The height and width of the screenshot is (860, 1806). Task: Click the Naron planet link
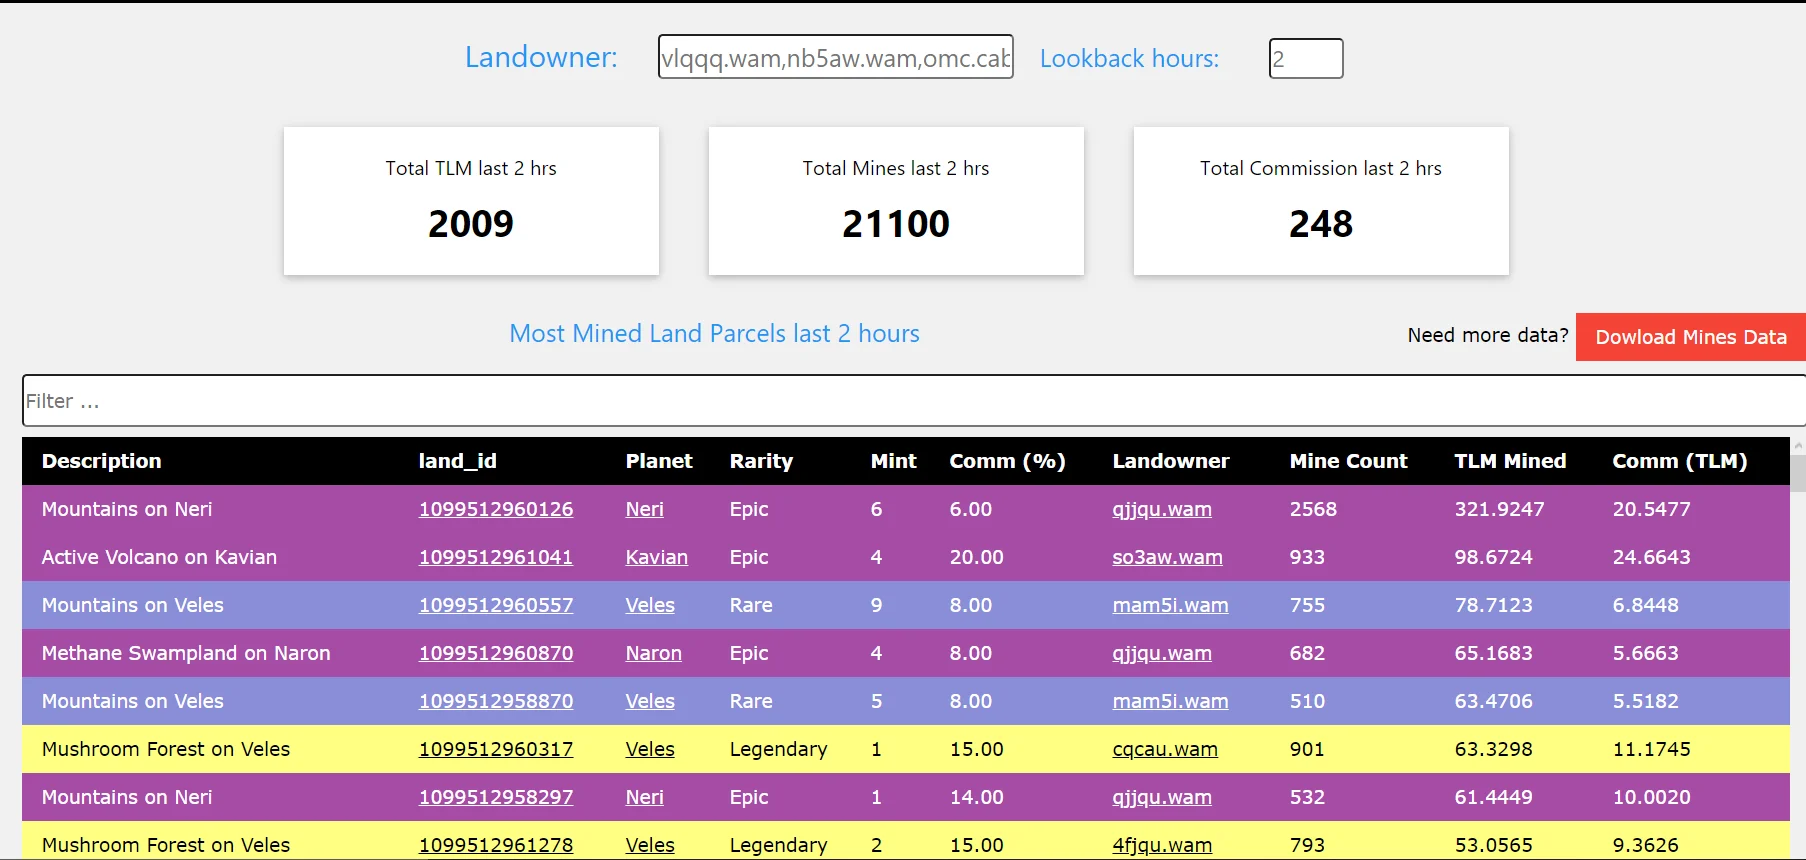653,653
